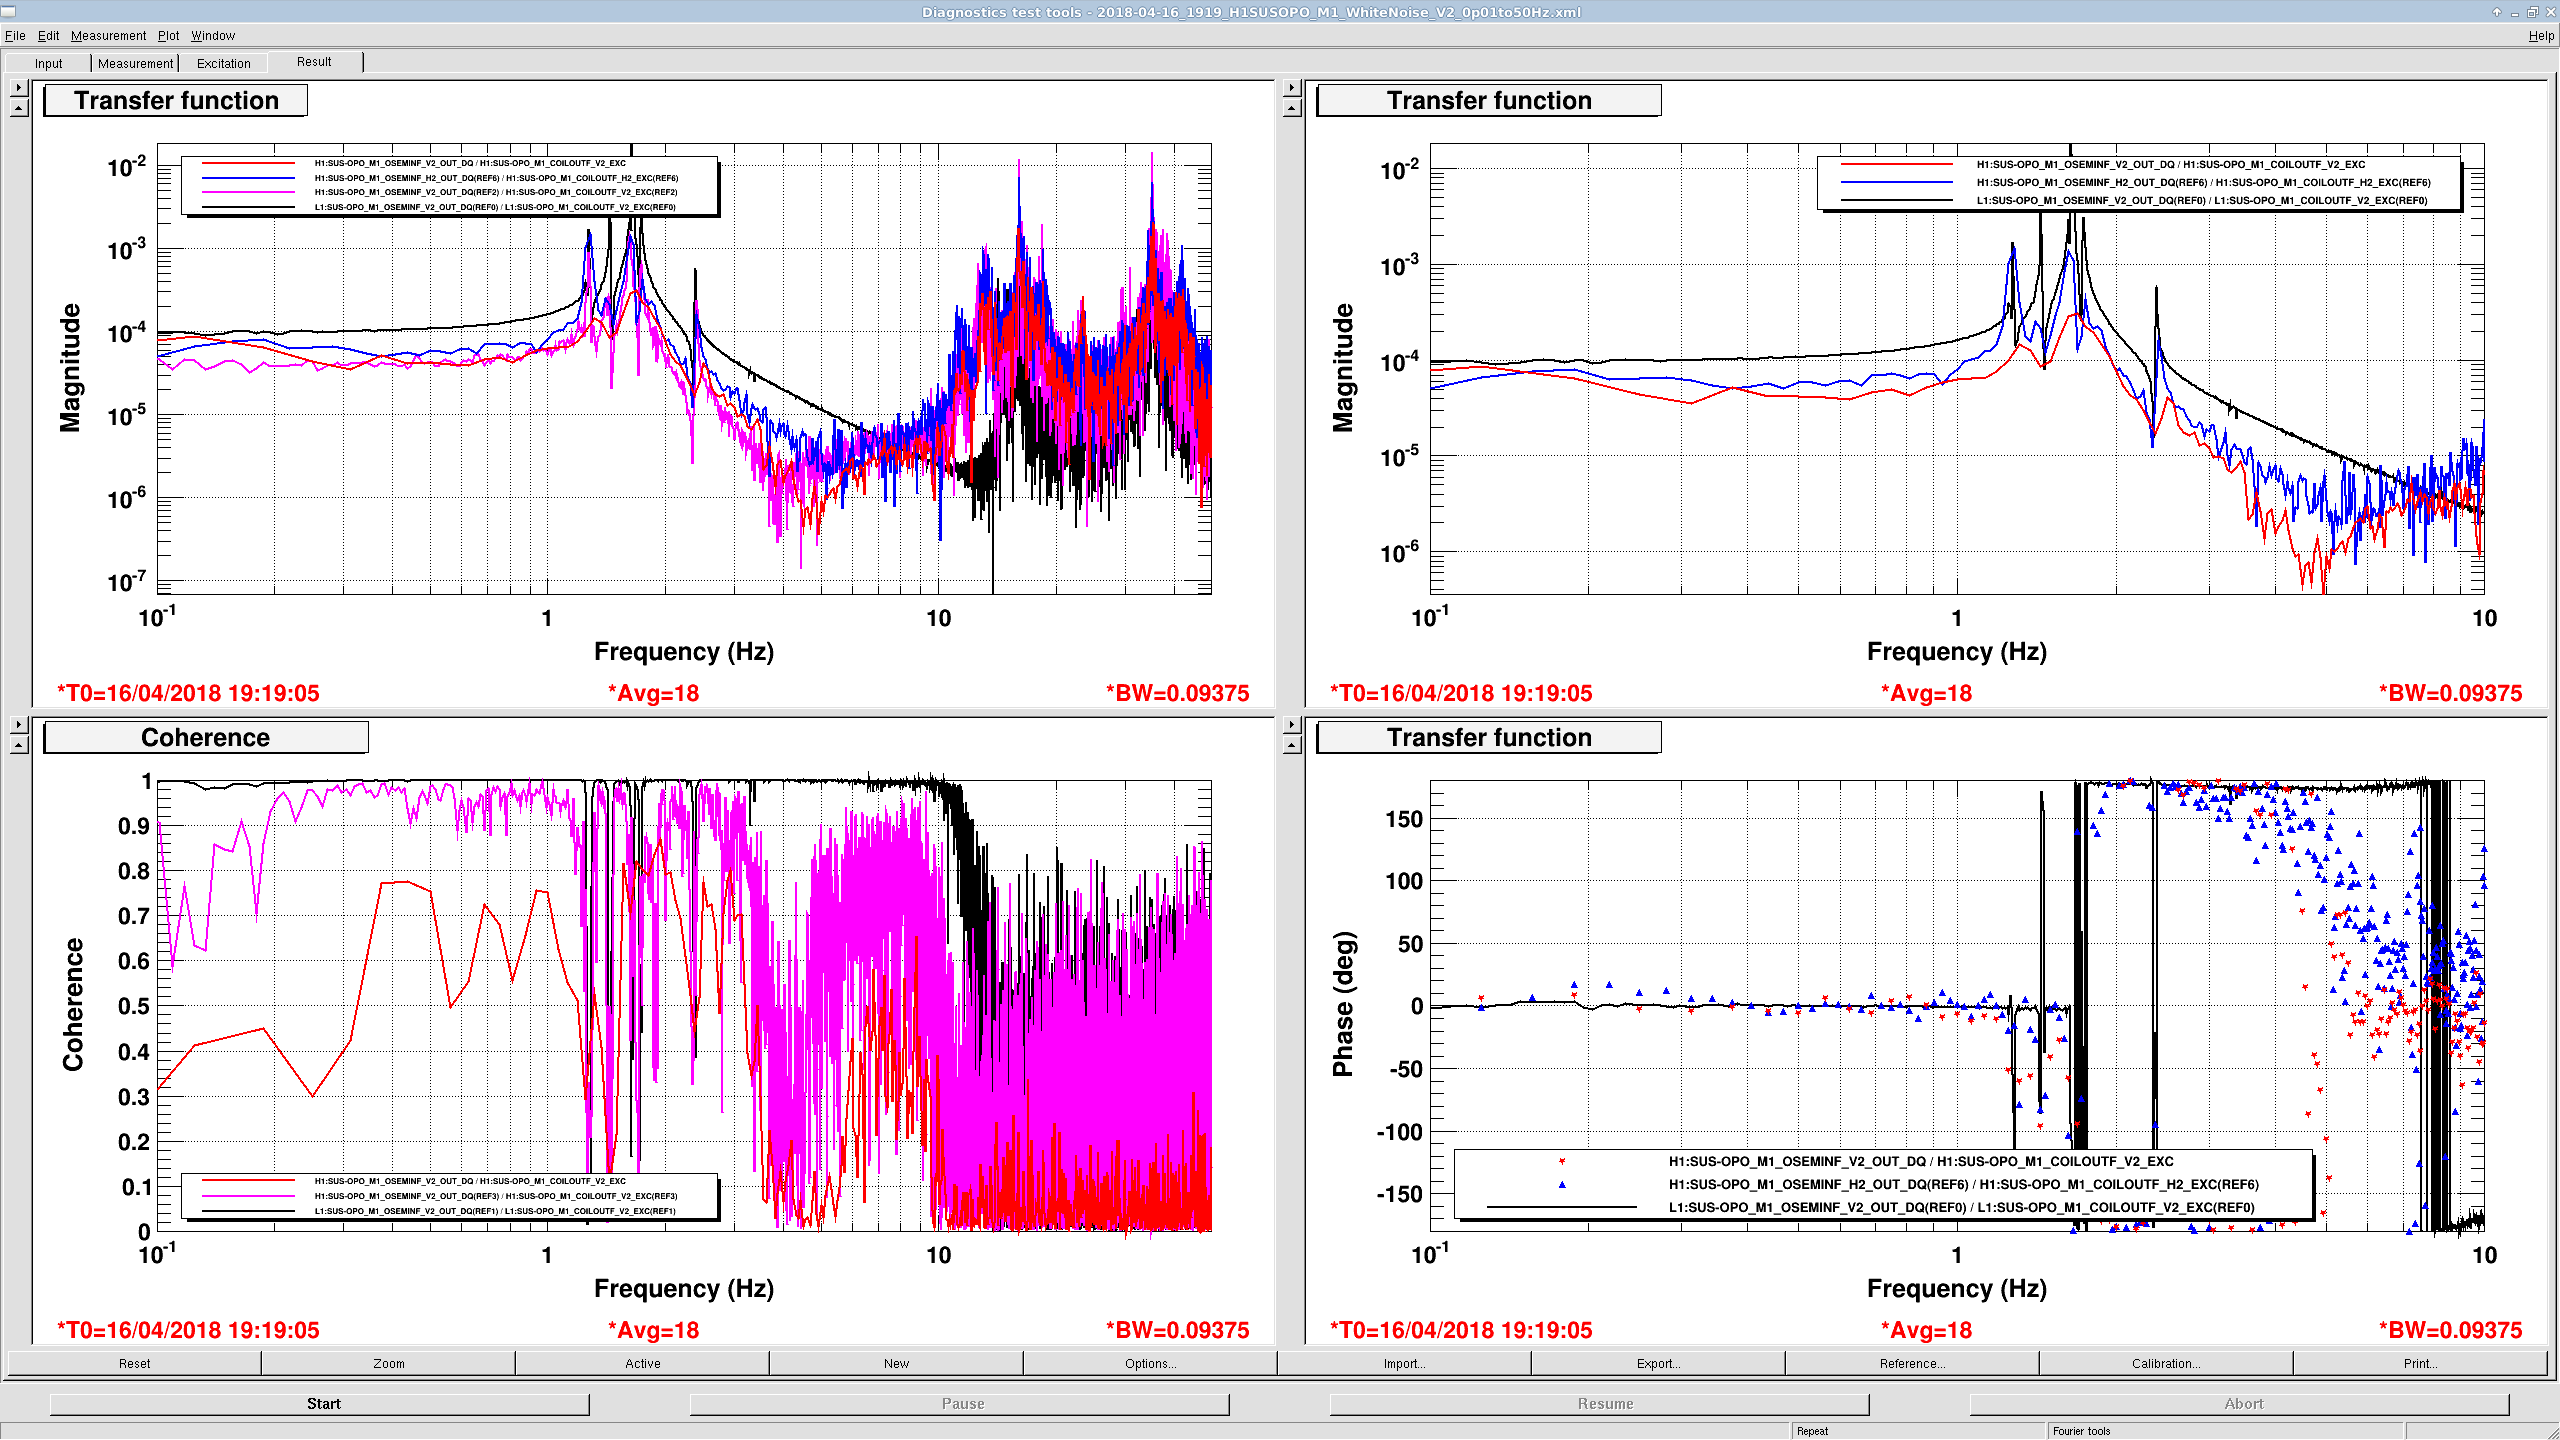This screenshot has height=1440, width=2560.
Task: Open the File menu
Action: tap(15, 35)
